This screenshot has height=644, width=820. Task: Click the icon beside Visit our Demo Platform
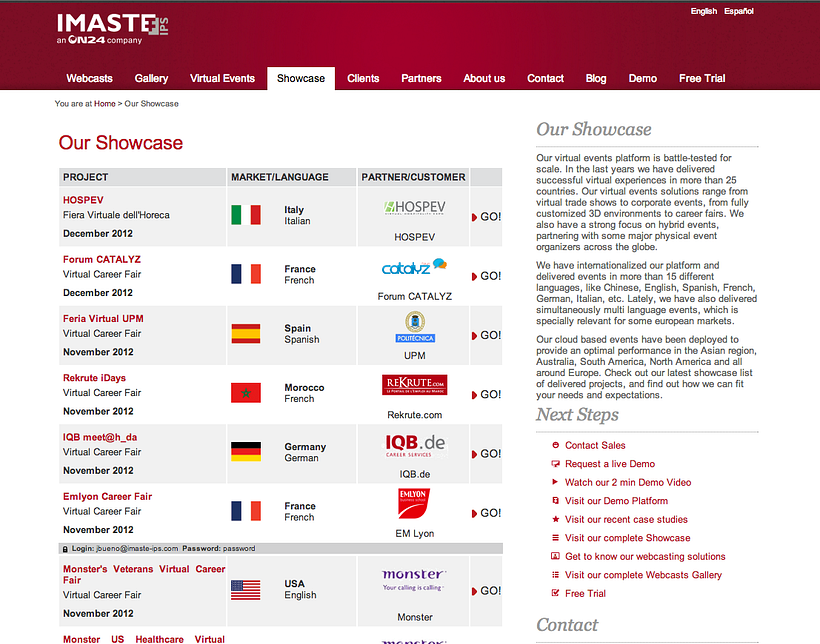[x=555, y=501]
